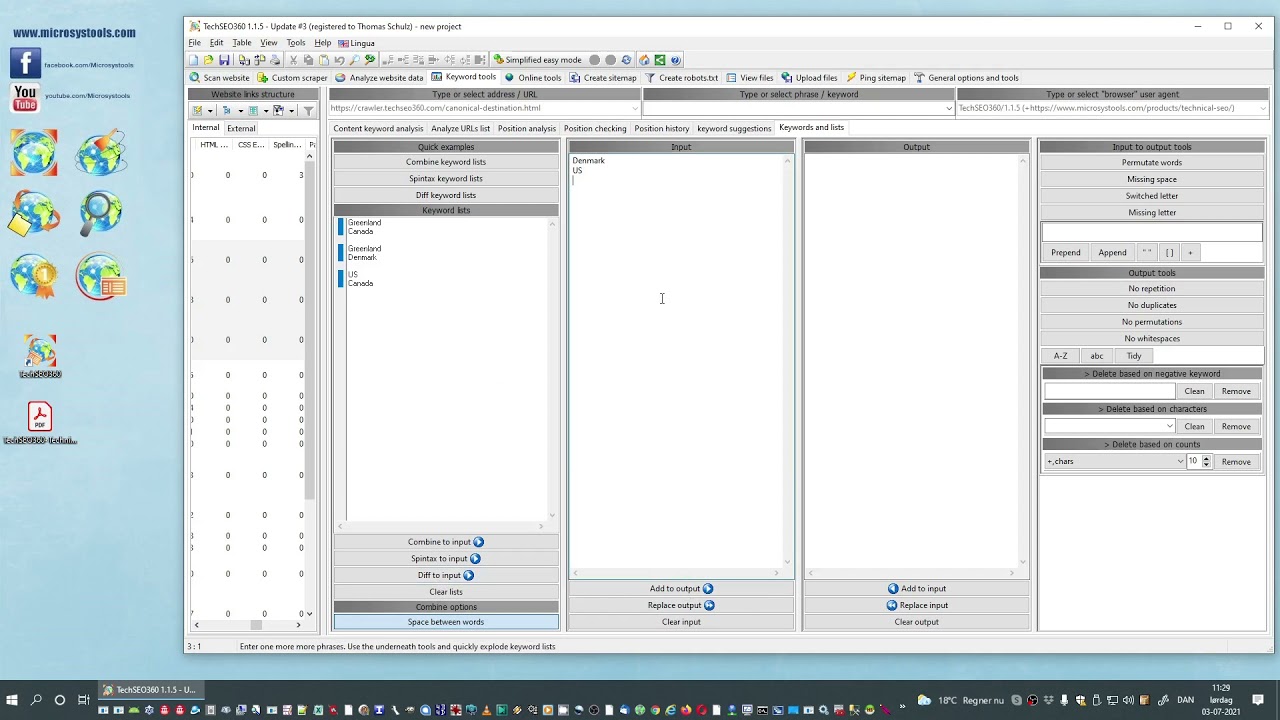Open the Lingua language menu
Screen dimensions: 1280x720
coord(357,43)
